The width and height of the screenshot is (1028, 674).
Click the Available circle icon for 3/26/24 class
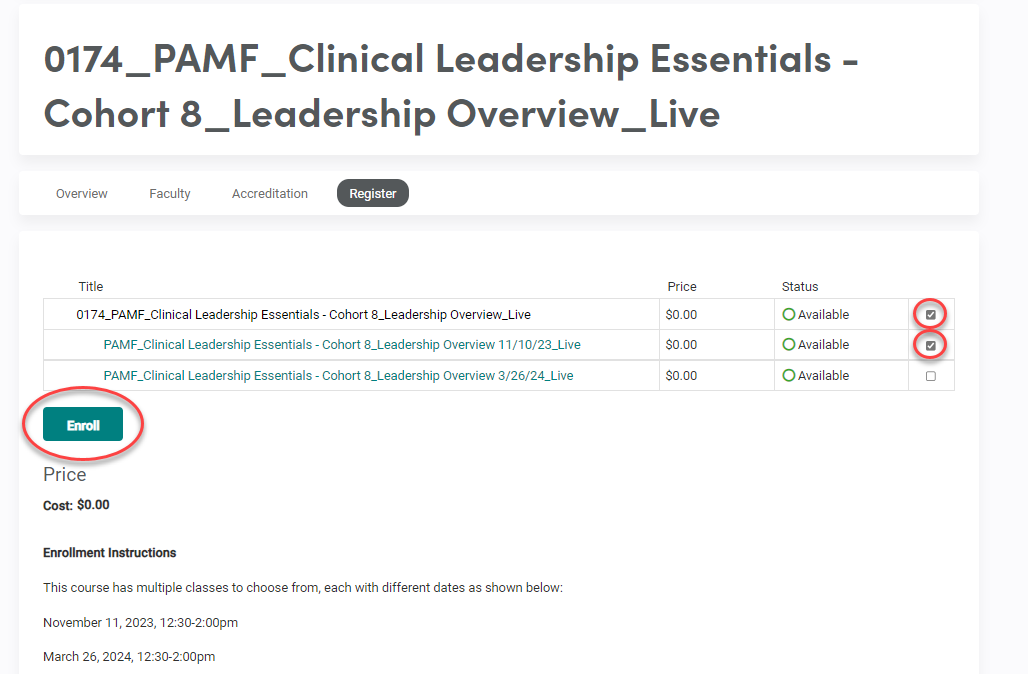789,376
